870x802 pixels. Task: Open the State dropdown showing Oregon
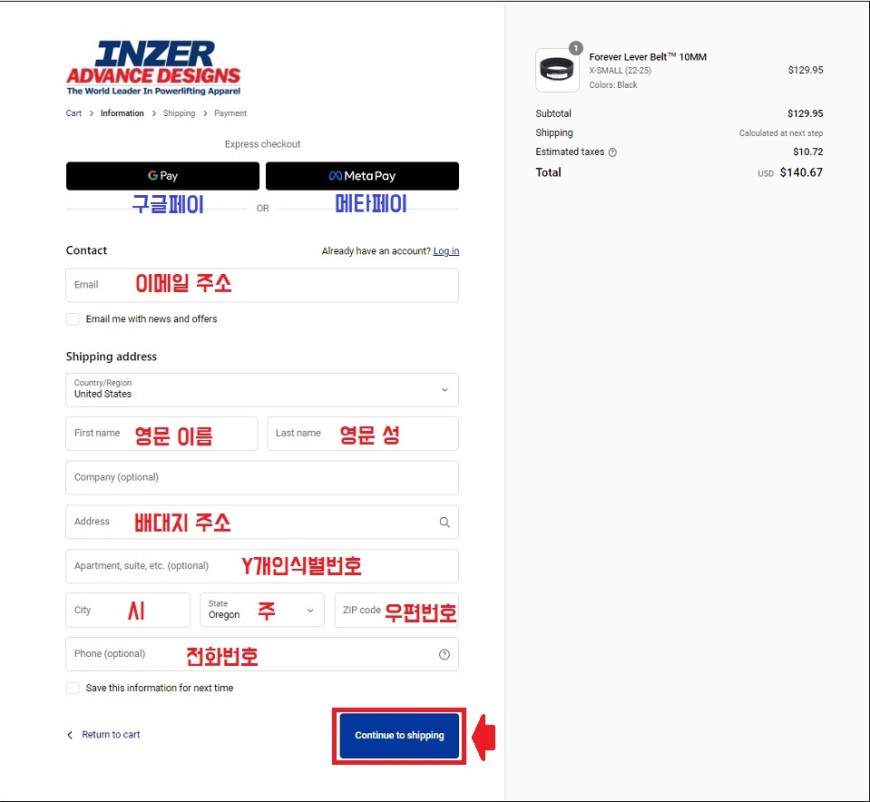[262, 610]
